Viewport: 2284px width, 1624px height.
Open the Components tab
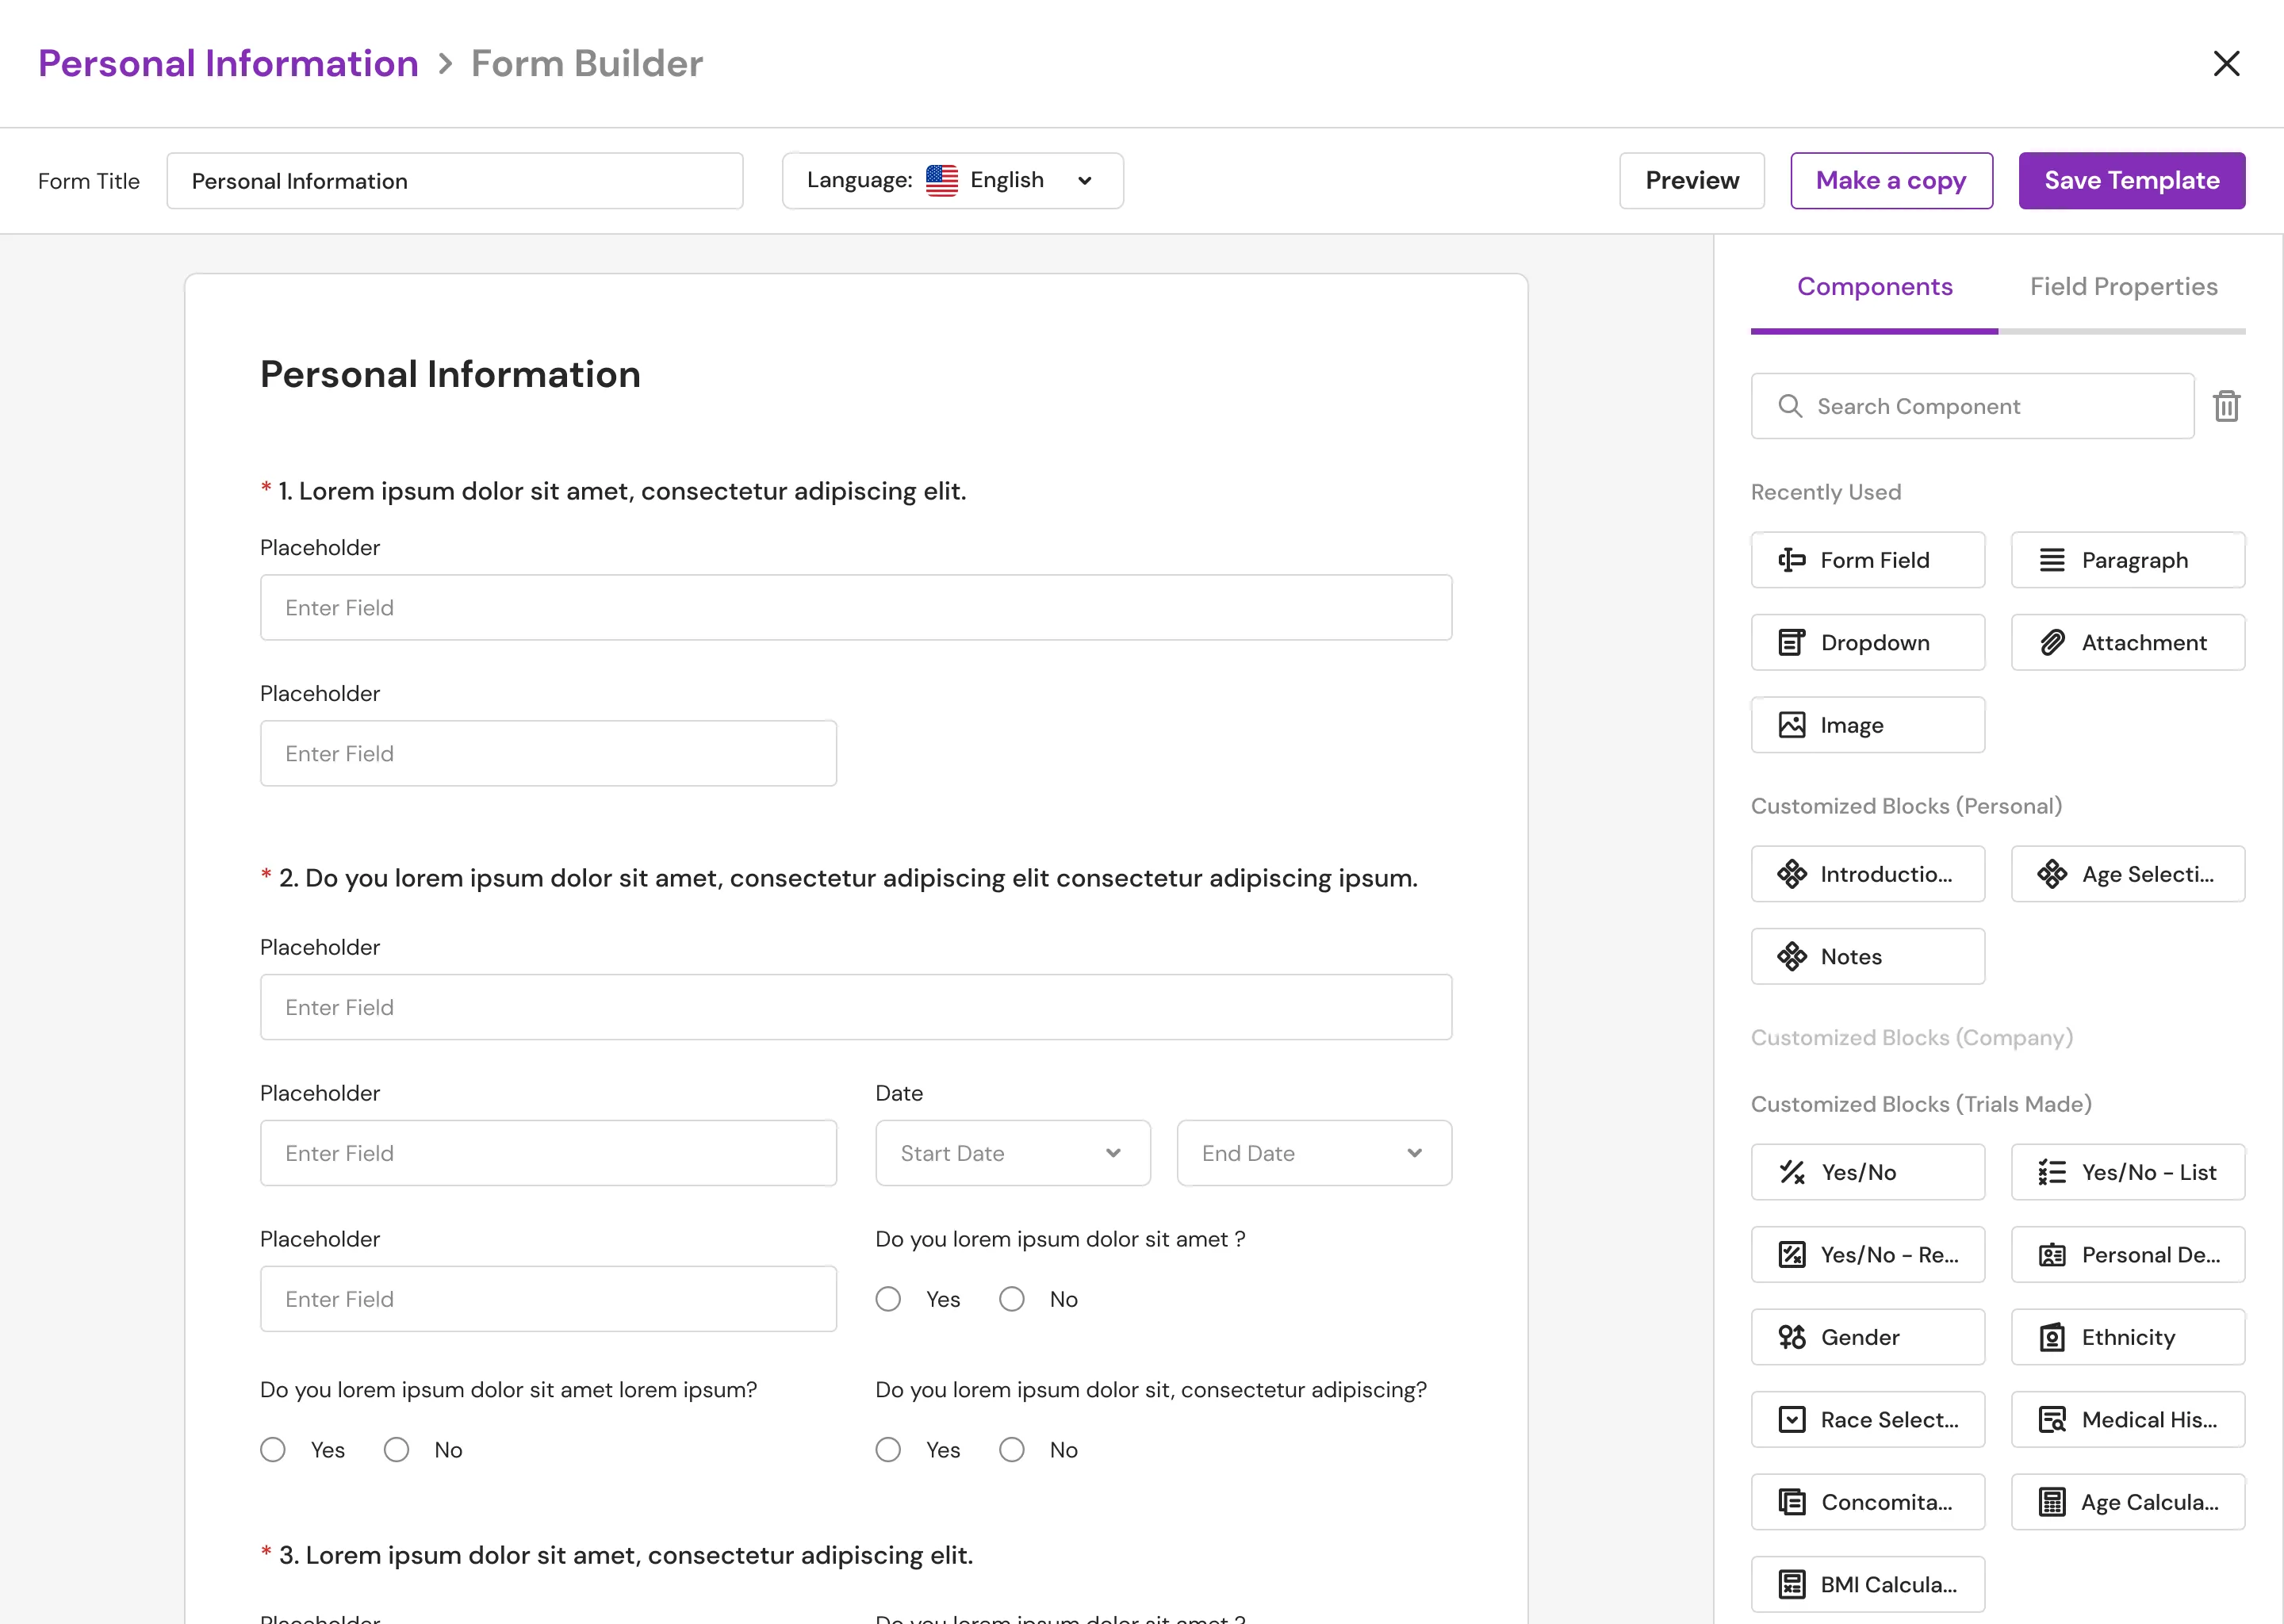click(1874, 287)
